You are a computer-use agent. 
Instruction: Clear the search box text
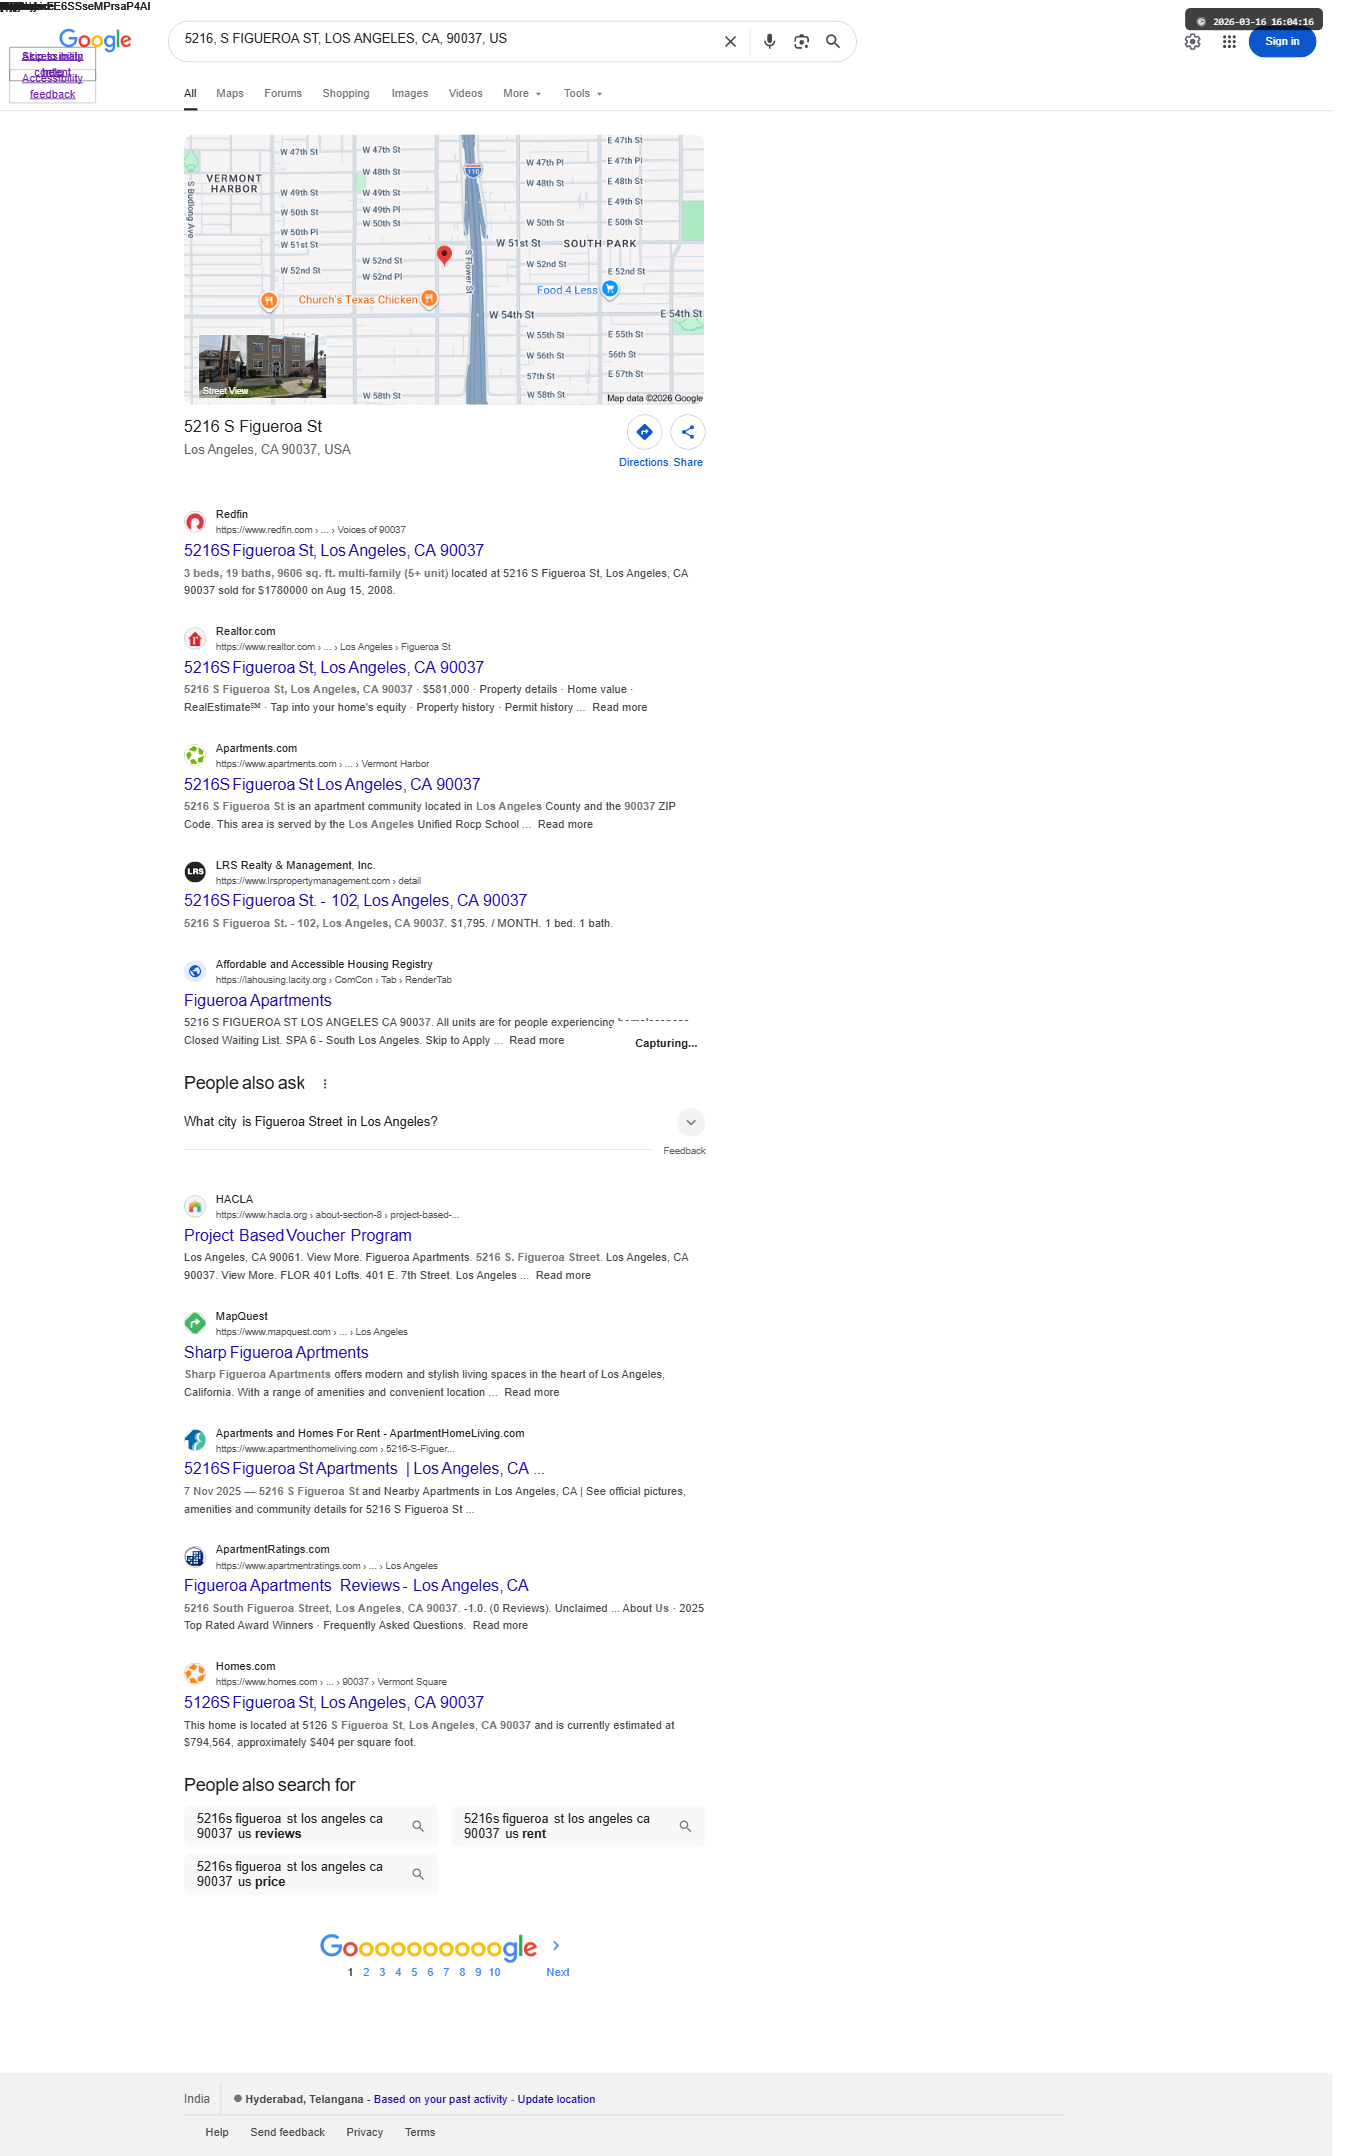coord(730,42)
